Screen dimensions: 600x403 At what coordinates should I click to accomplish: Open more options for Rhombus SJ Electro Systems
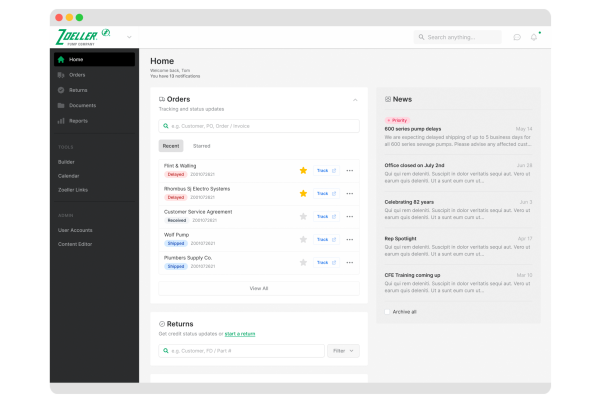(350, 193)
